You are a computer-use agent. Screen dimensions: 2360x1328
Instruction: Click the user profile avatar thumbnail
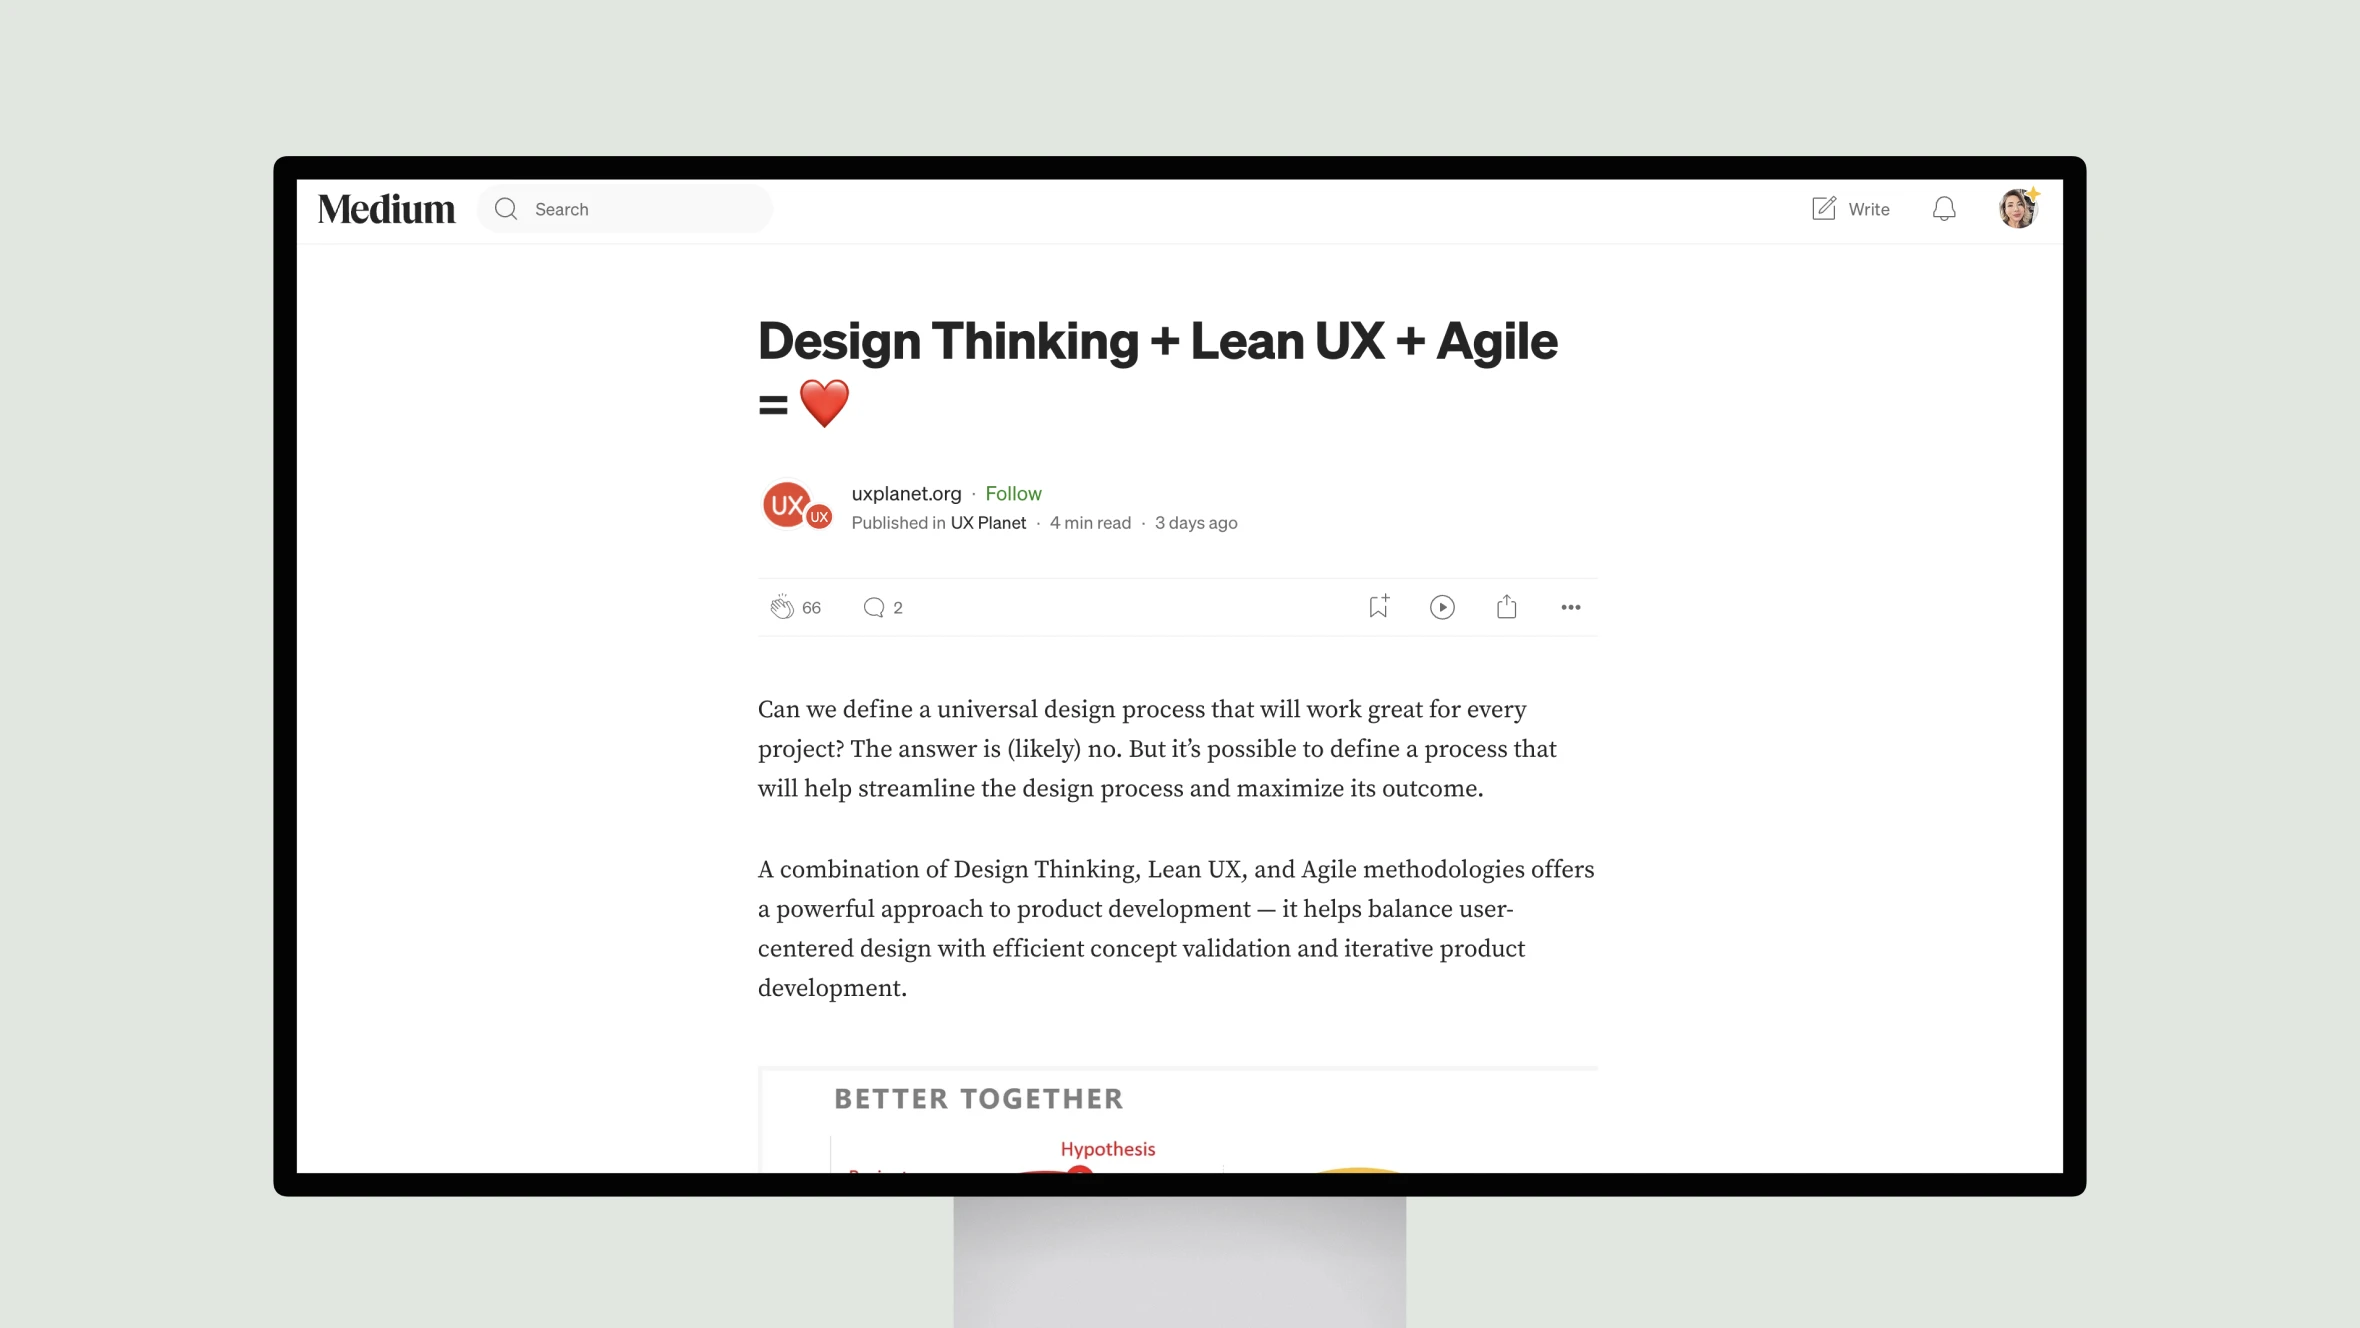click(x=2018, y=208)
